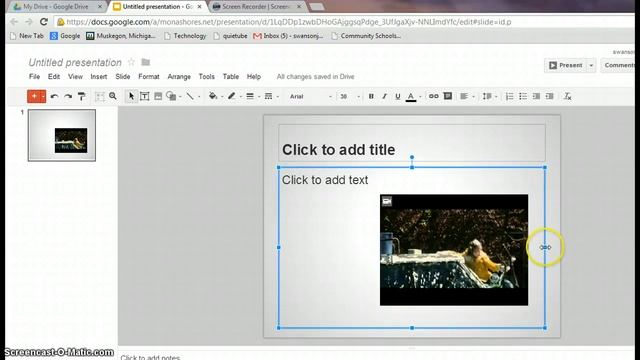This screenshot has height=360, width=640.
Task: Open the line dash options
Action: point(269,96)
